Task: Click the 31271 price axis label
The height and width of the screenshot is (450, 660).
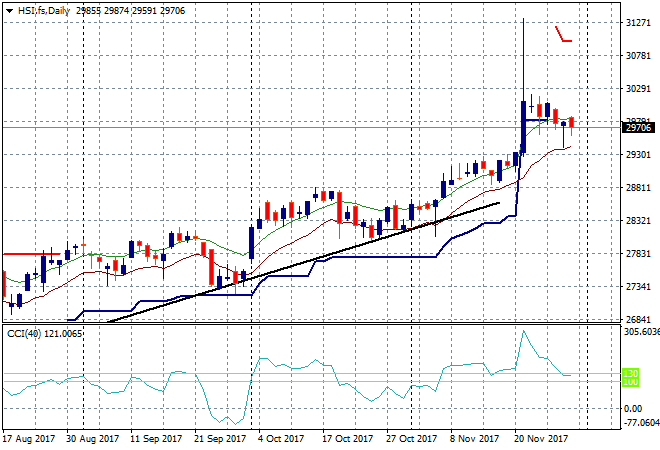Action: click(638, 22)
